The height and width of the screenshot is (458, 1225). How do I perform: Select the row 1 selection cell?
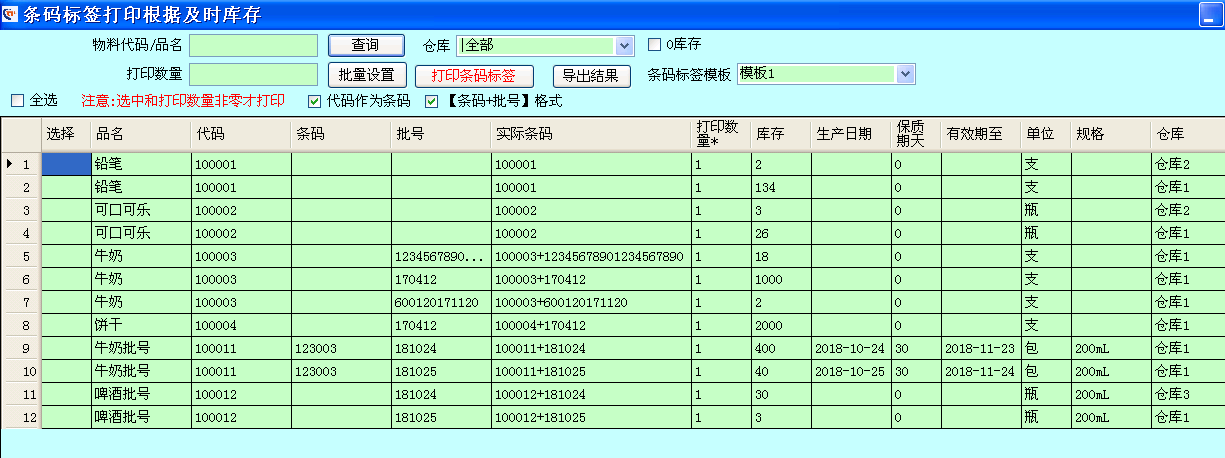click(65, 164)
